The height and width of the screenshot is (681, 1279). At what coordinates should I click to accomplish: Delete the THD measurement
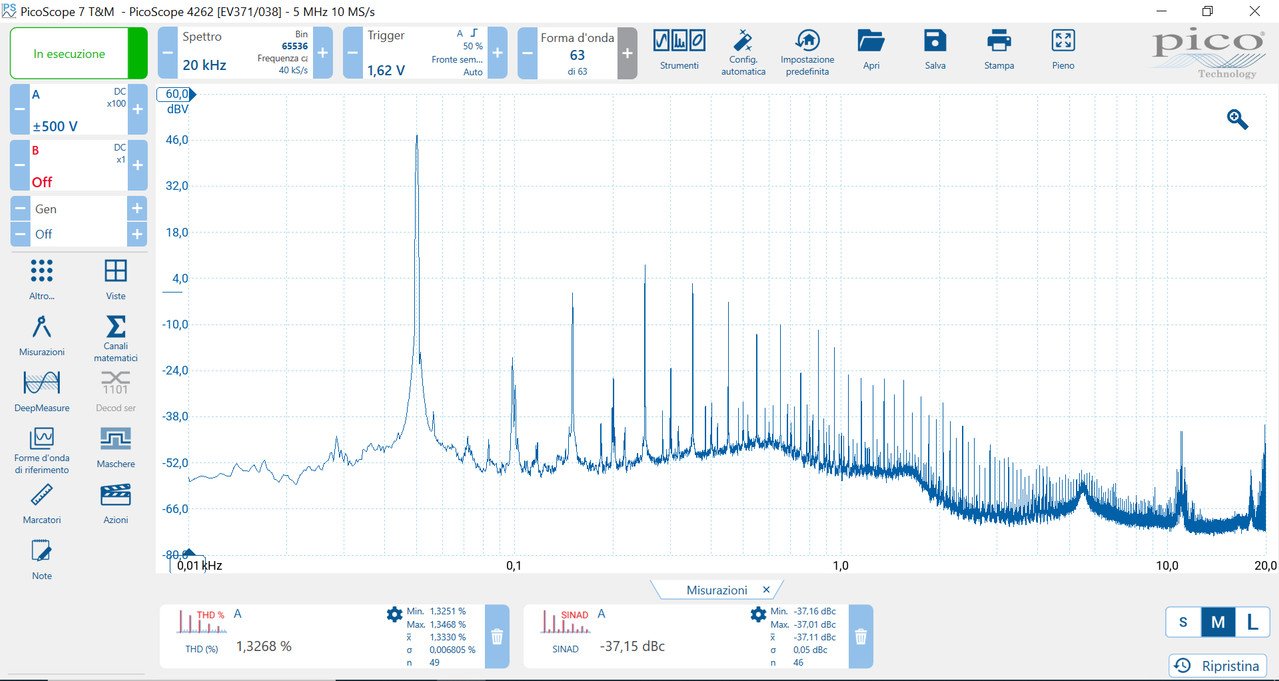pos(497,636)
